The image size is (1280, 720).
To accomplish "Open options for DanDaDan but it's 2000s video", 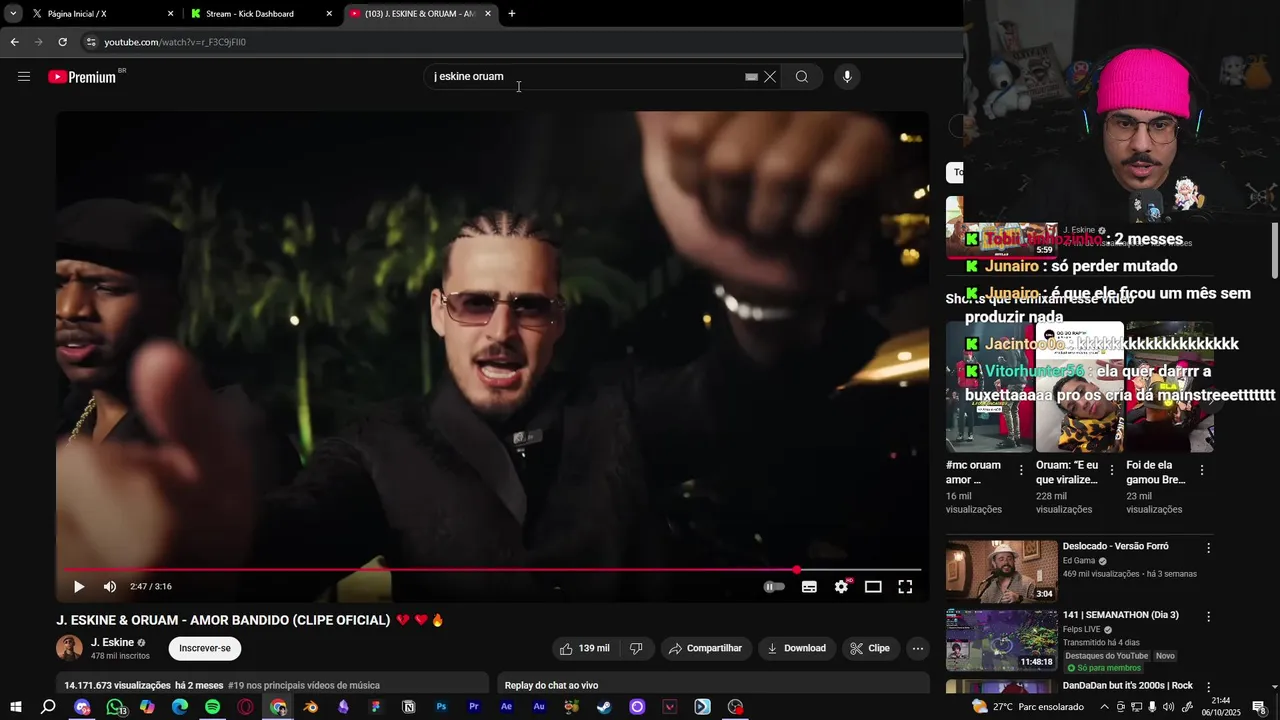I will [x=1208, y=686].
